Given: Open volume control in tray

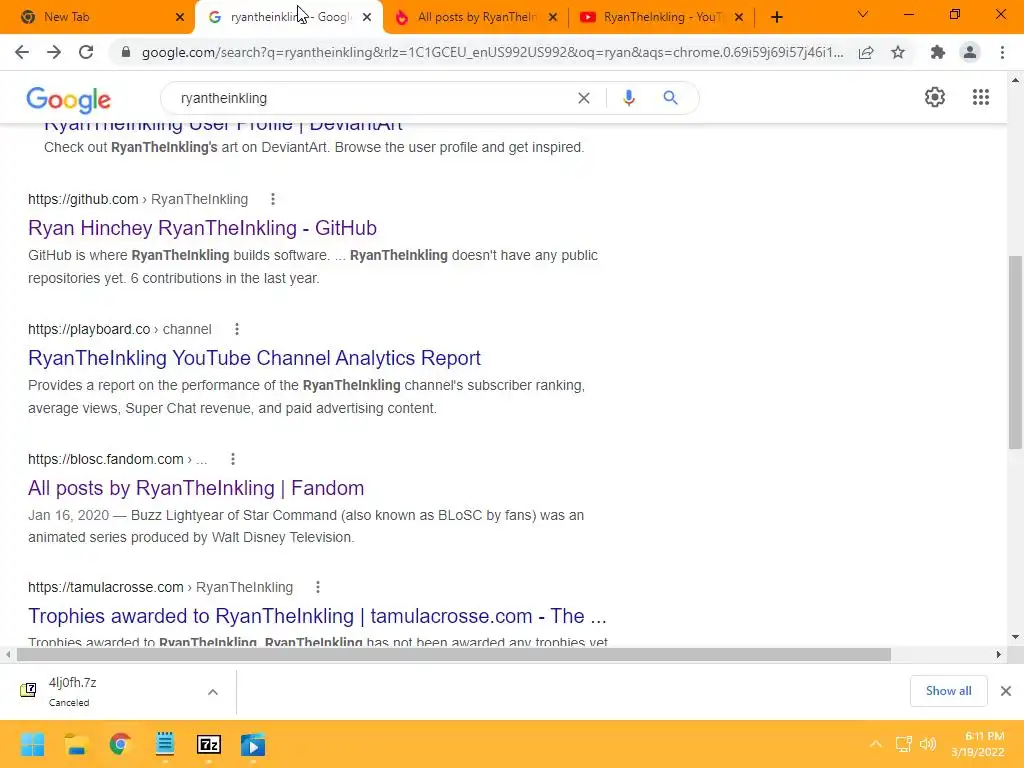Looking at the screenshot, I should pyautogui.click(x=928, y=744).
